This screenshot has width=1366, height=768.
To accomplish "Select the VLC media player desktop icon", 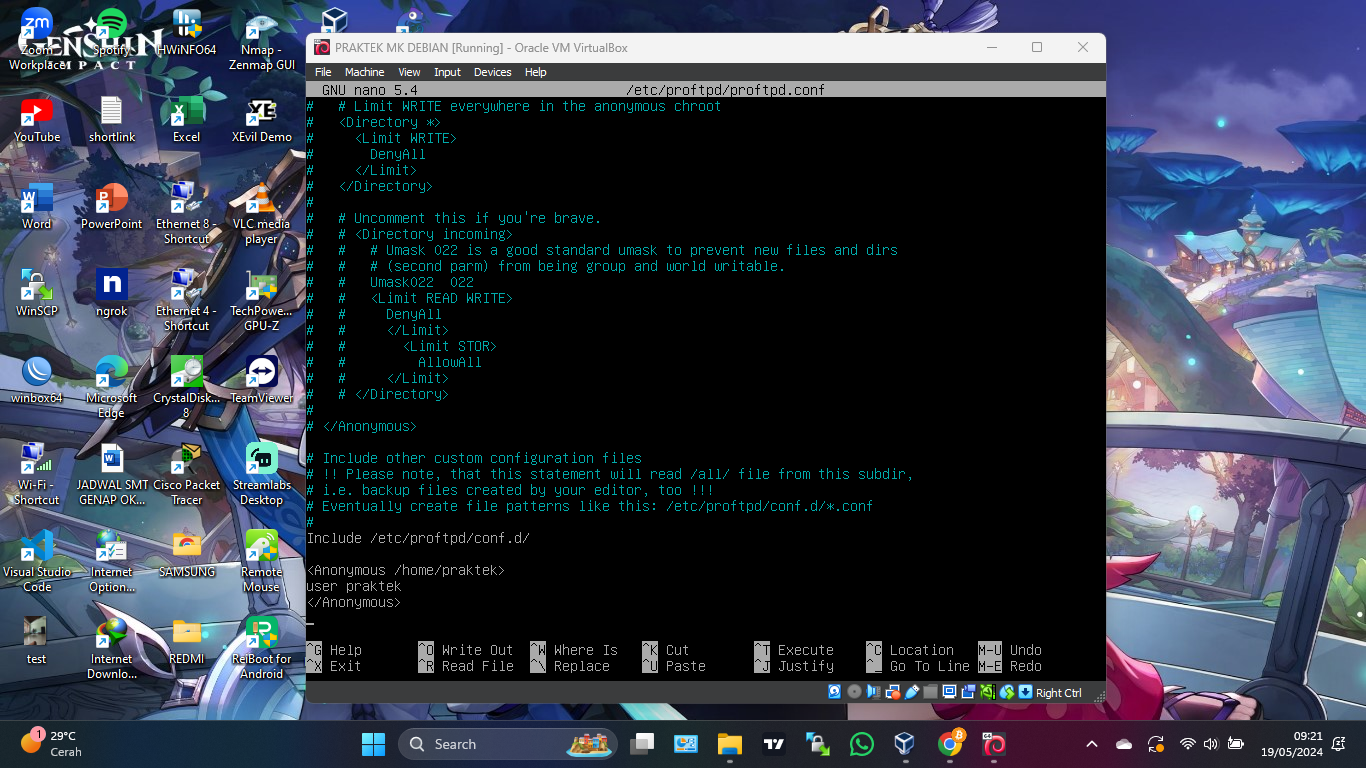I will click(262, 213).
